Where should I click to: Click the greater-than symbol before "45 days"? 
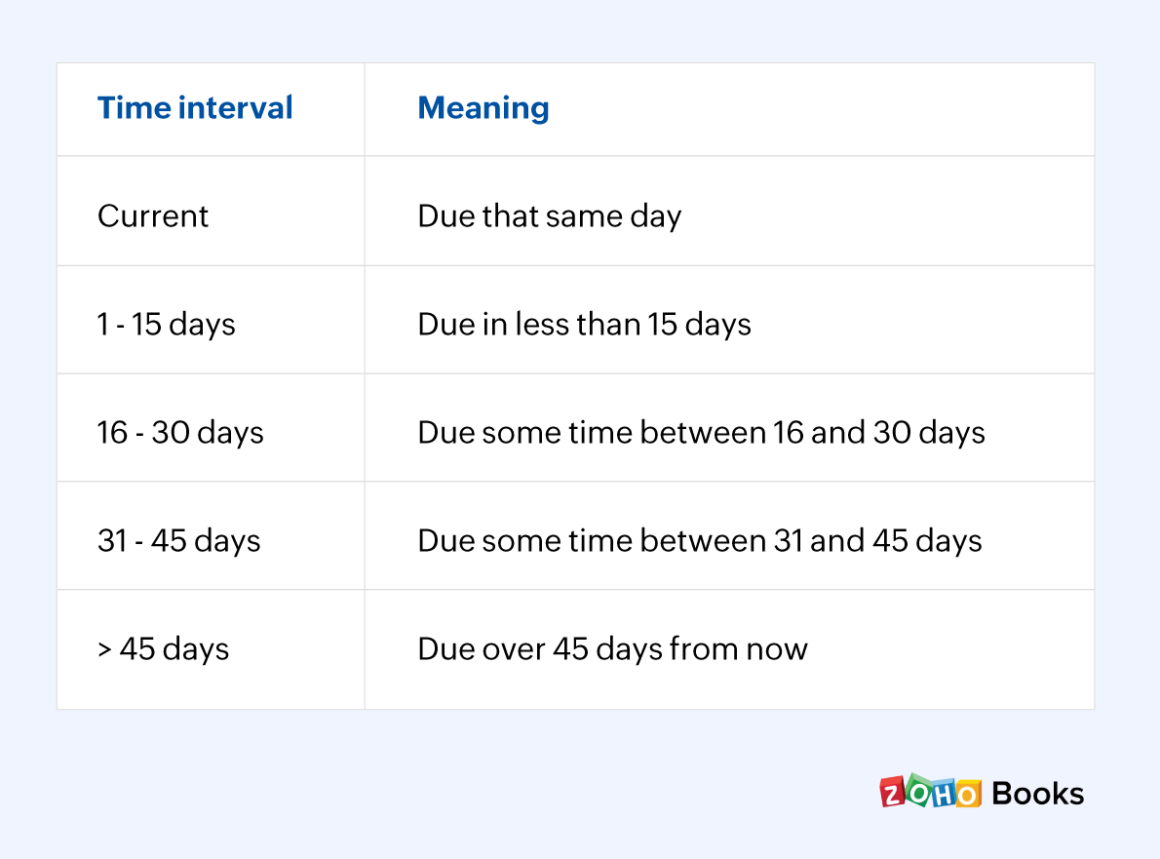105,649
